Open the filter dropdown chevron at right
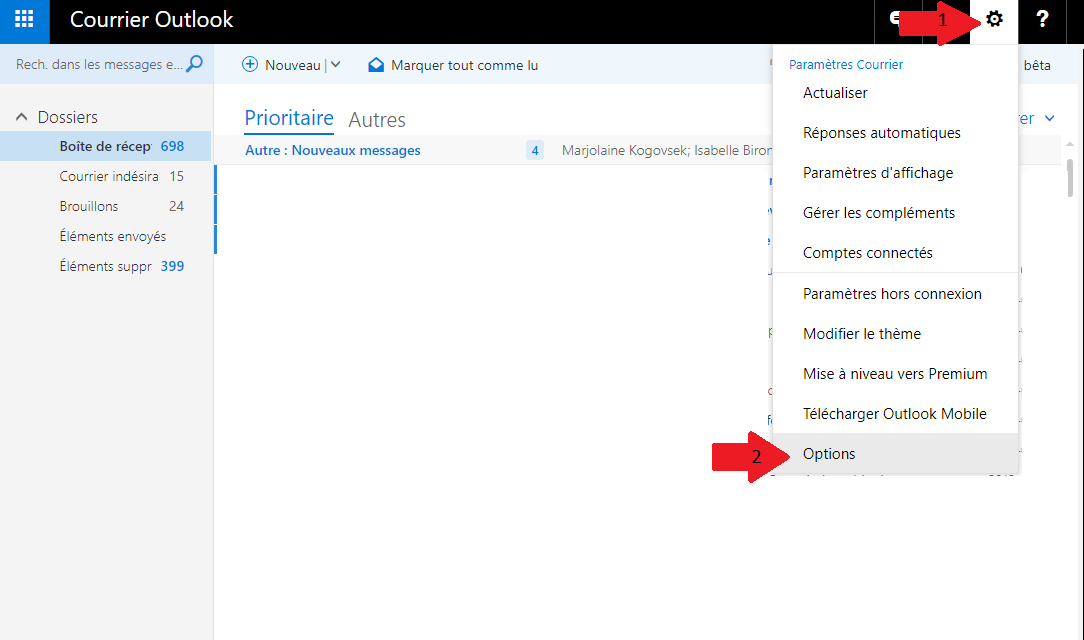The image size is (1084, 640). [1049, 119]
